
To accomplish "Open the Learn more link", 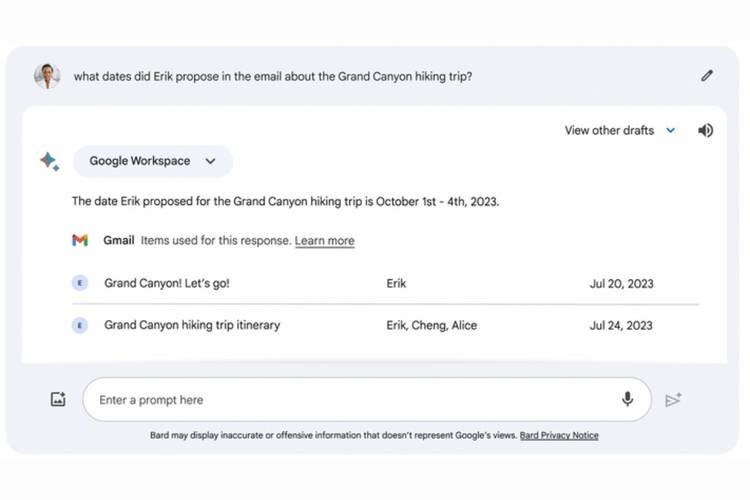I will [x=324, y=241].
